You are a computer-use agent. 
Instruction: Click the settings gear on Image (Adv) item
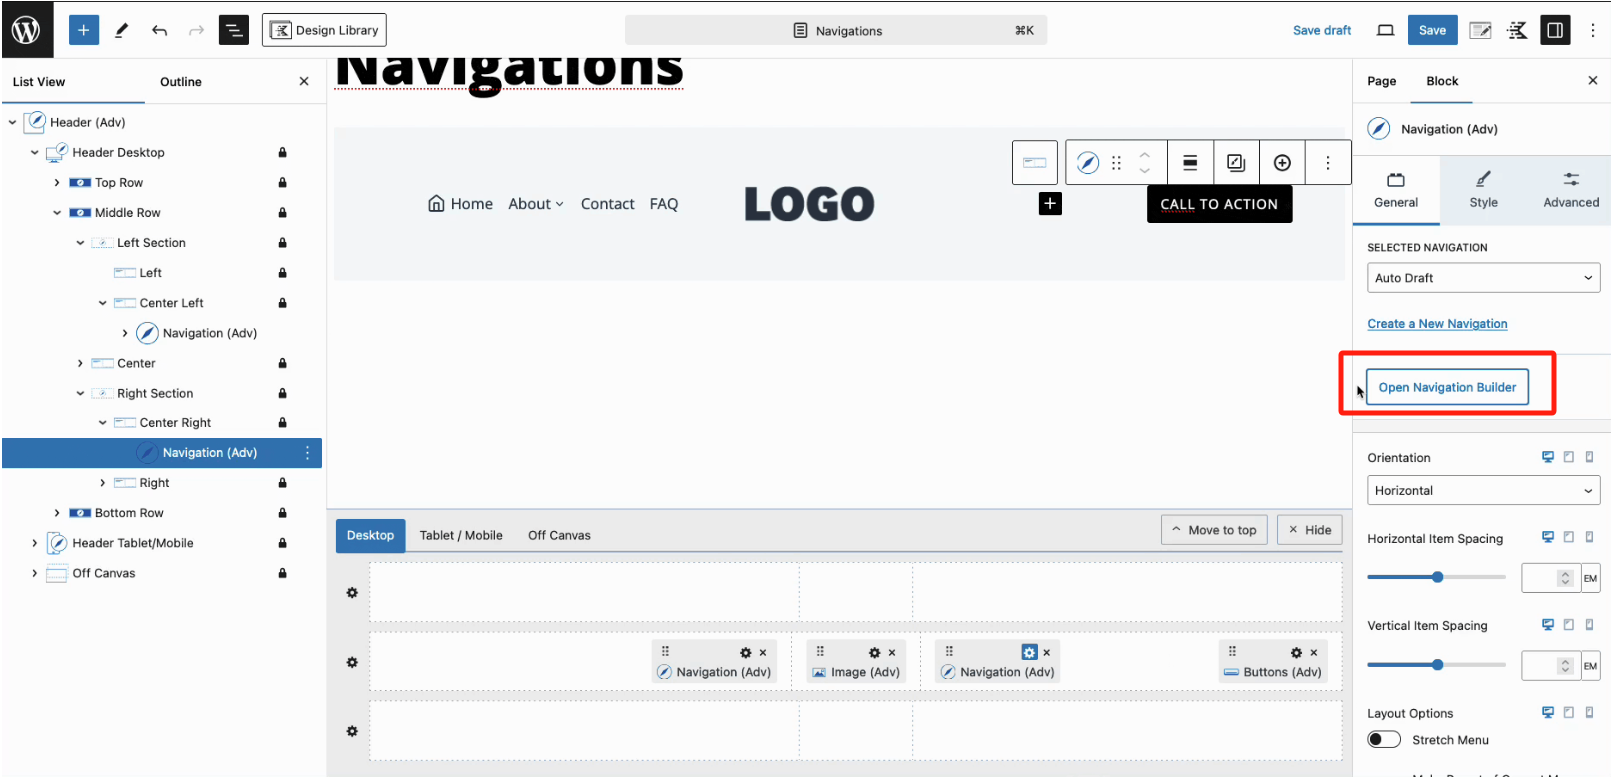(x=874, y=653)
